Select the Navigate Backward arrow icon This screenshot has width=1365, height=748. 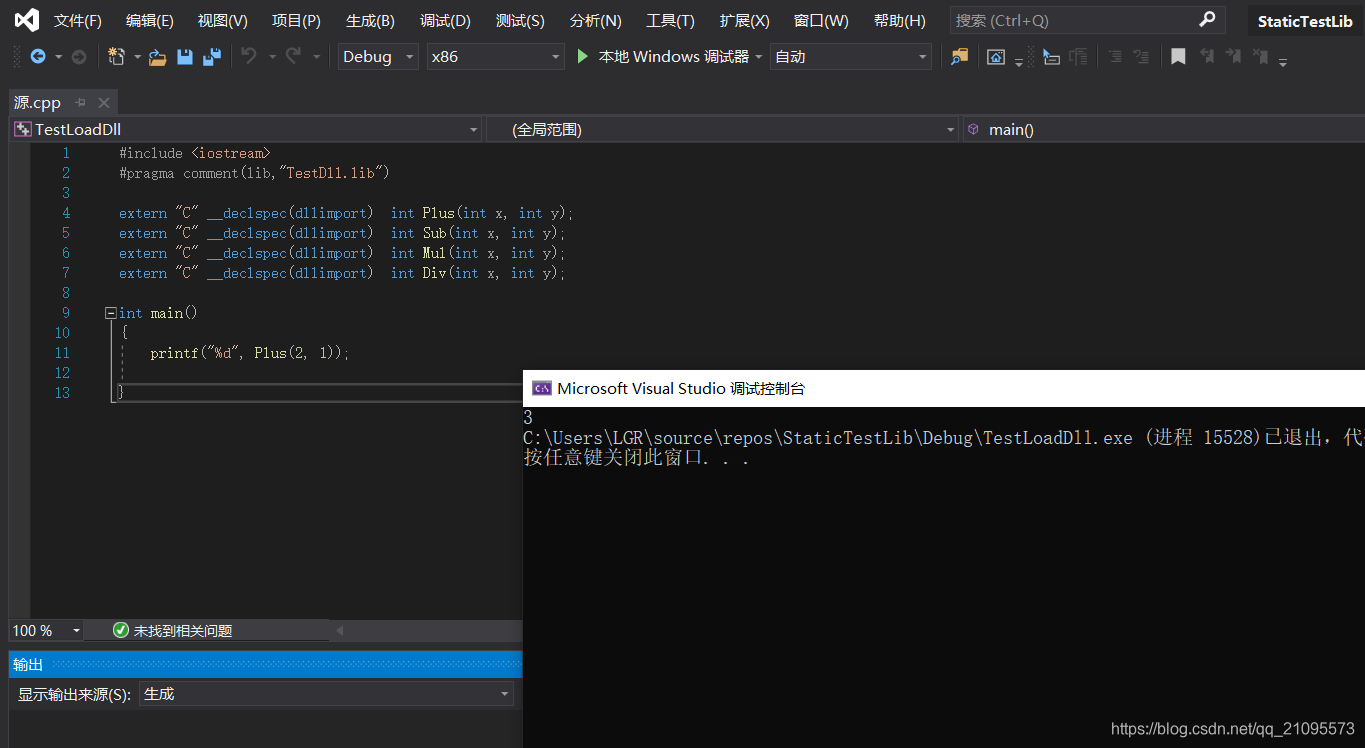tap(39, 57)
